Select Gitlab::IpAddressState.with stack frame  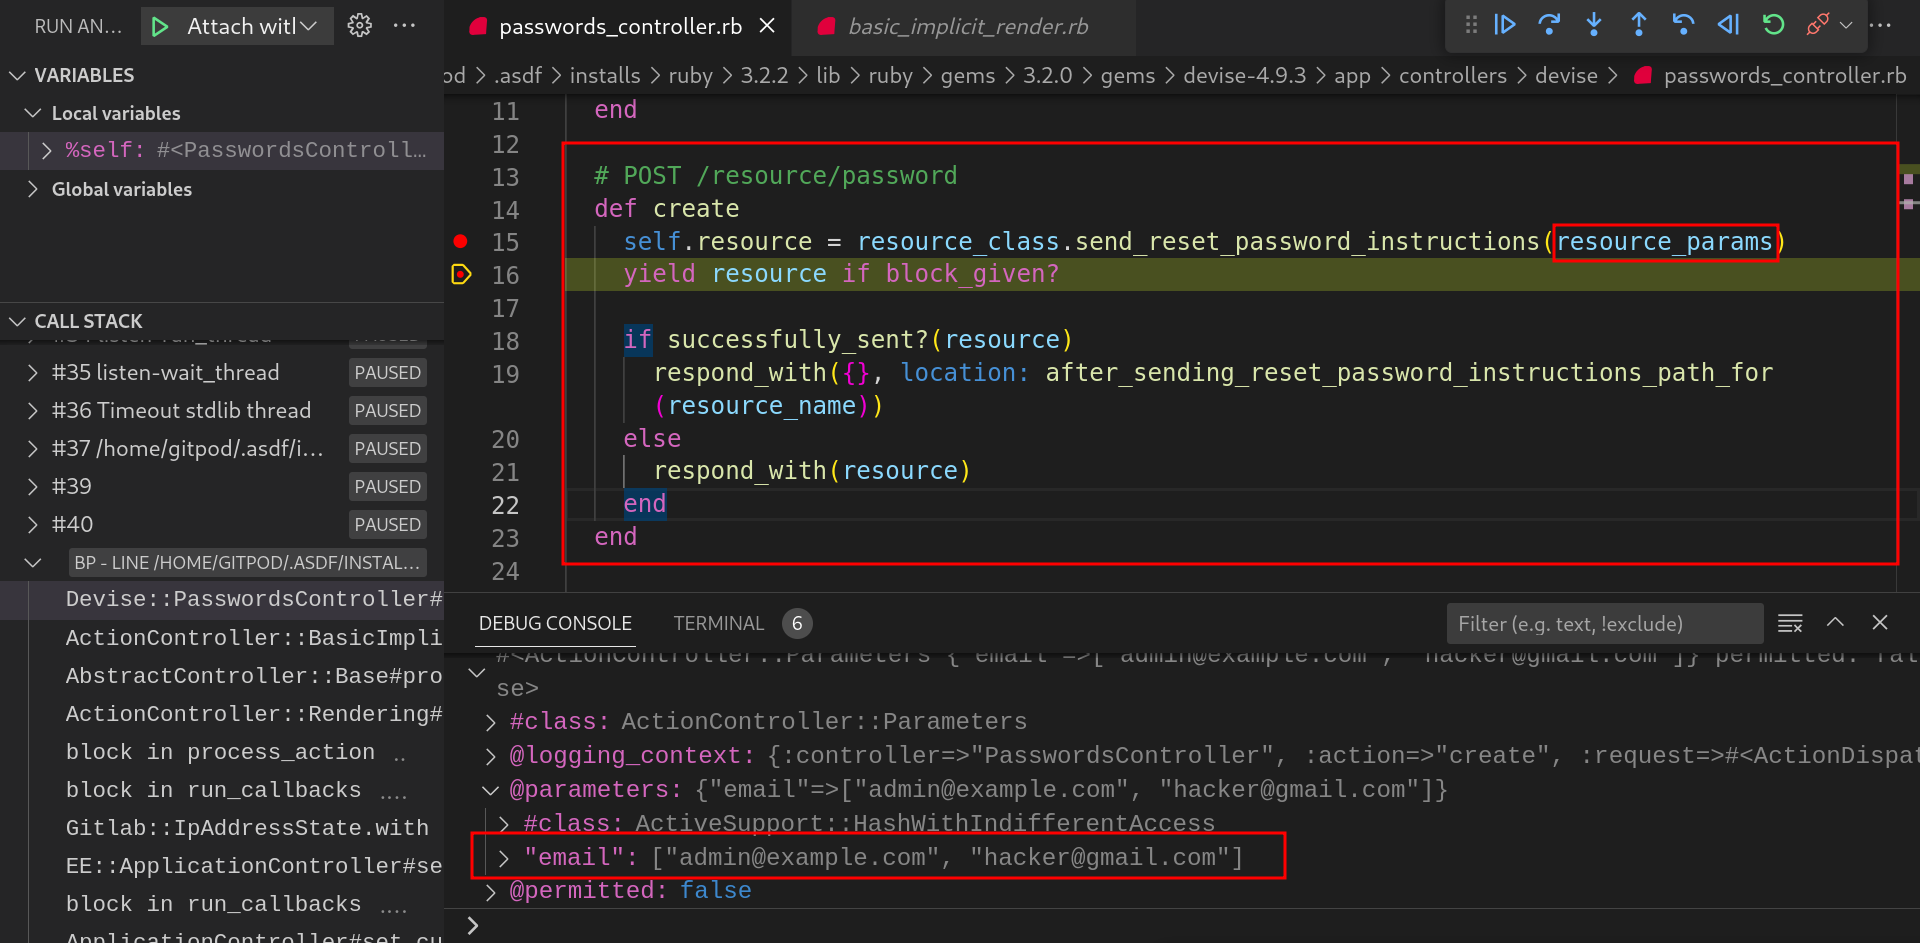pyautogui.click(x=222, y=827)
